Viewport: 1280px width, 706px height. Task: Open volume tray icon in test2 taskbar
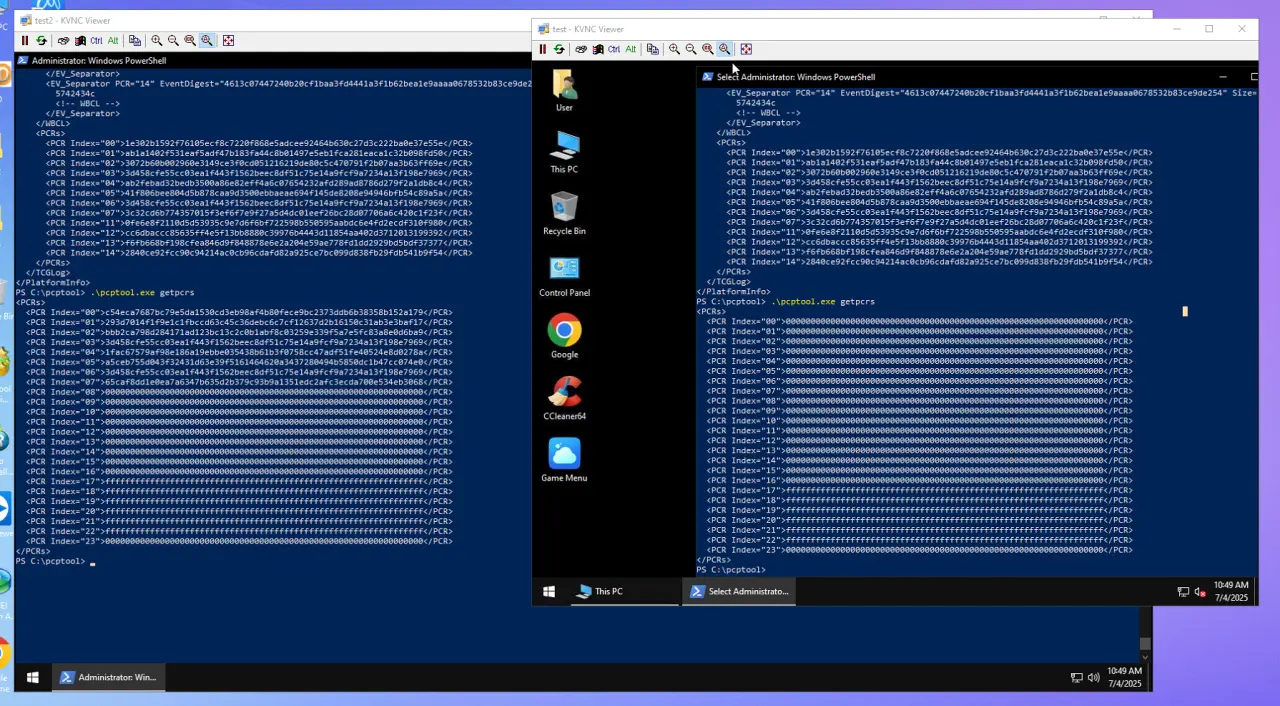pos(1093,678)
